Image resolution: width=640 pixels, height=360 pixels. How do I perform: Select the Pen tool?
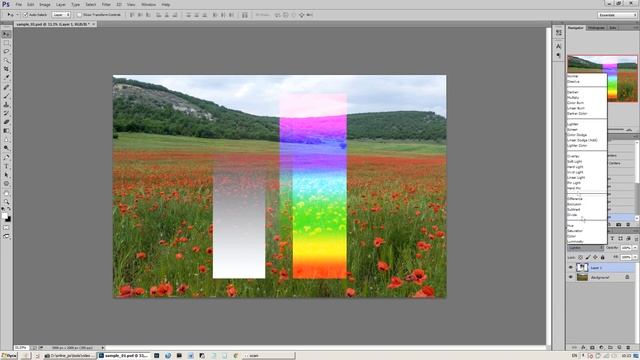pos(6,157)
